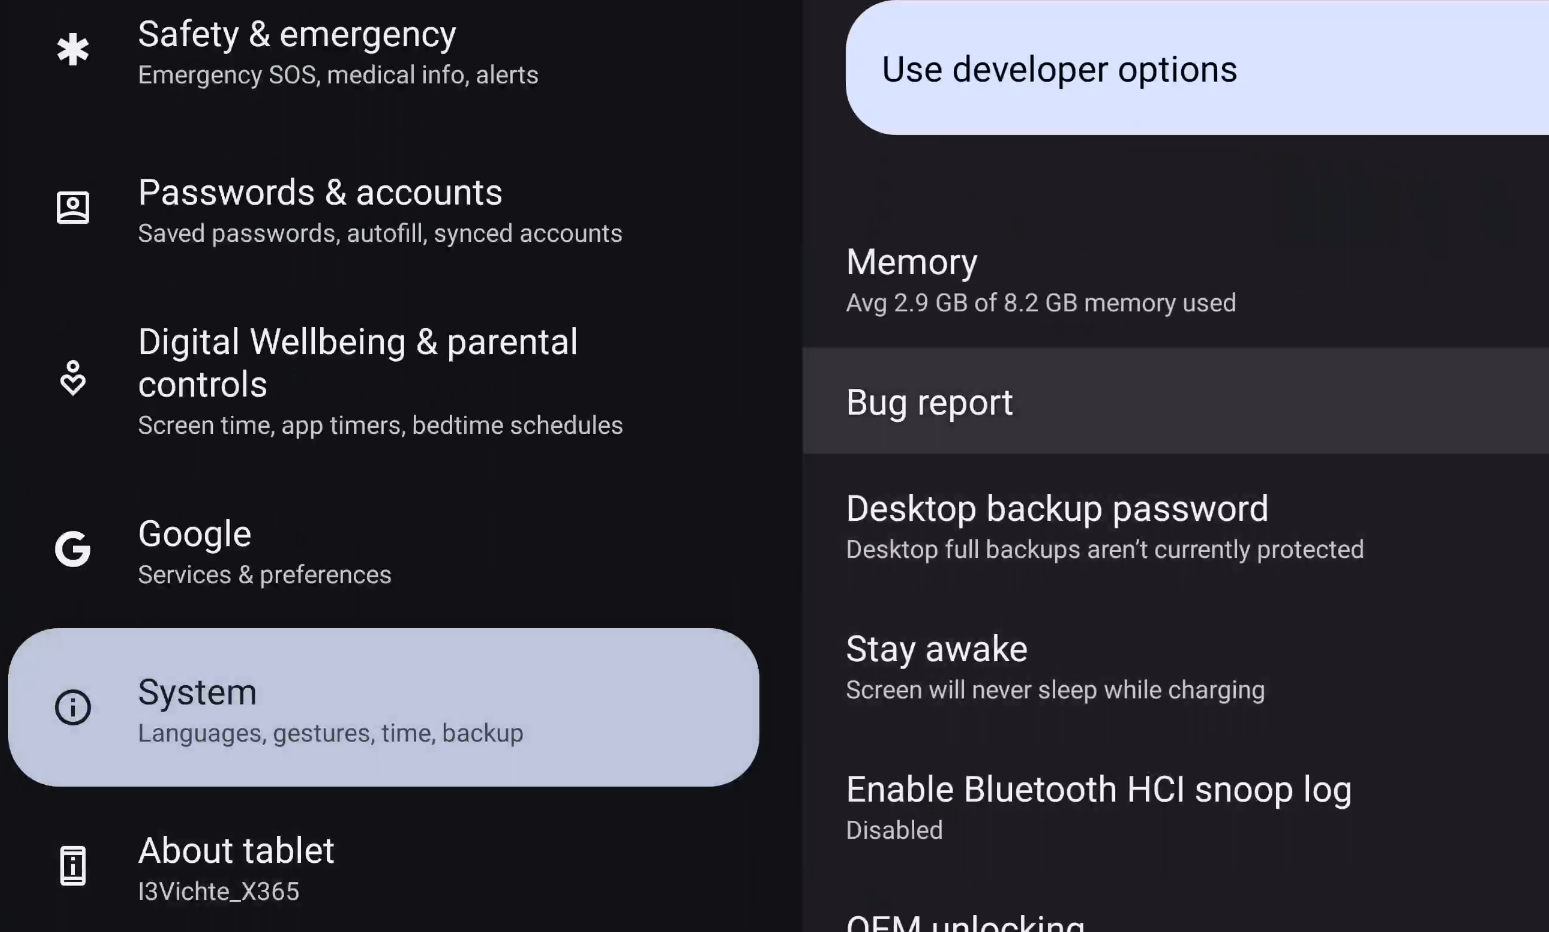Tap the OEM unlocking option

[x=966, y=922]
